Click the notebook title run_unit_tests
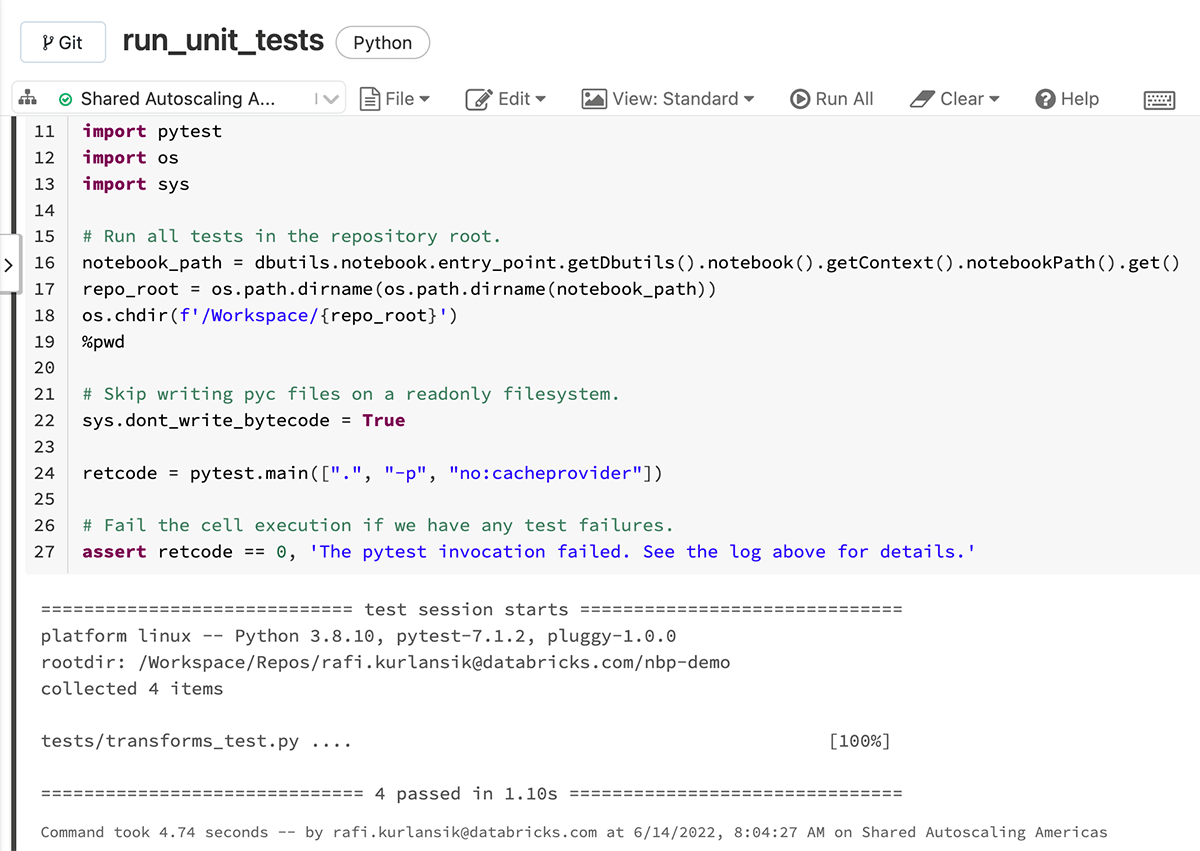This screenshot has height=851, width=1200. pyautogui.click(x=223, y=41)
